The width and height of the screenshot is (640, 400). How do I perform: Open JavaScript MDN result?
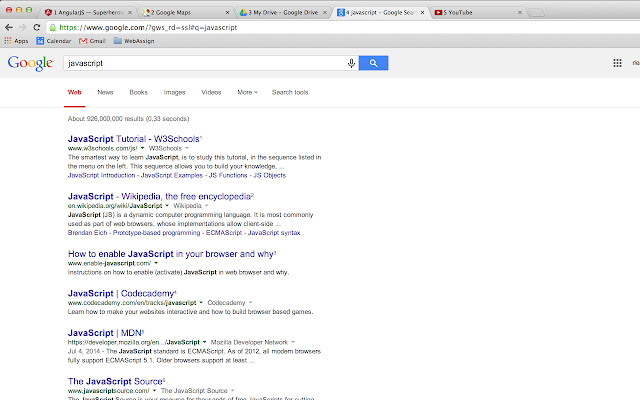click(105, 333)
